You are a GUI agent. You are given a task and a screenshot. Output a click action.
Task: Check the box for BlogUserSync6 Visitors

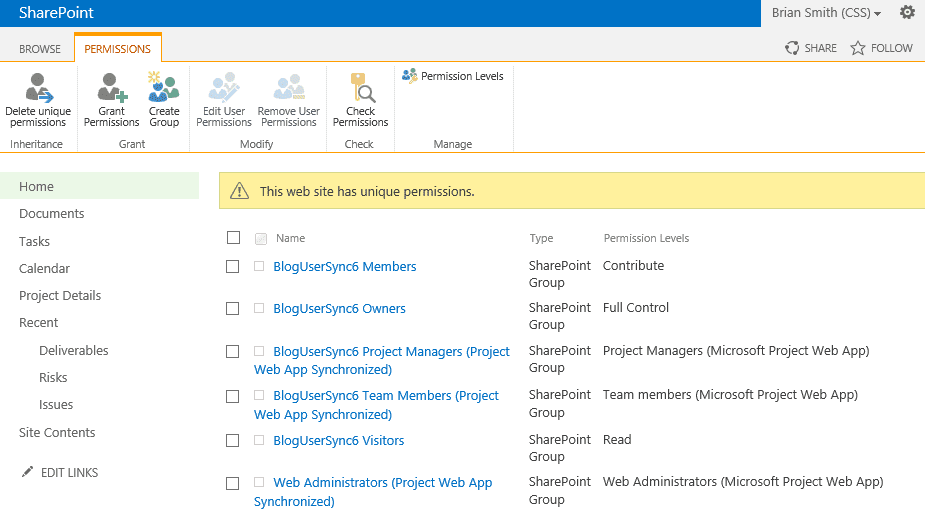(x=232, y=441)
